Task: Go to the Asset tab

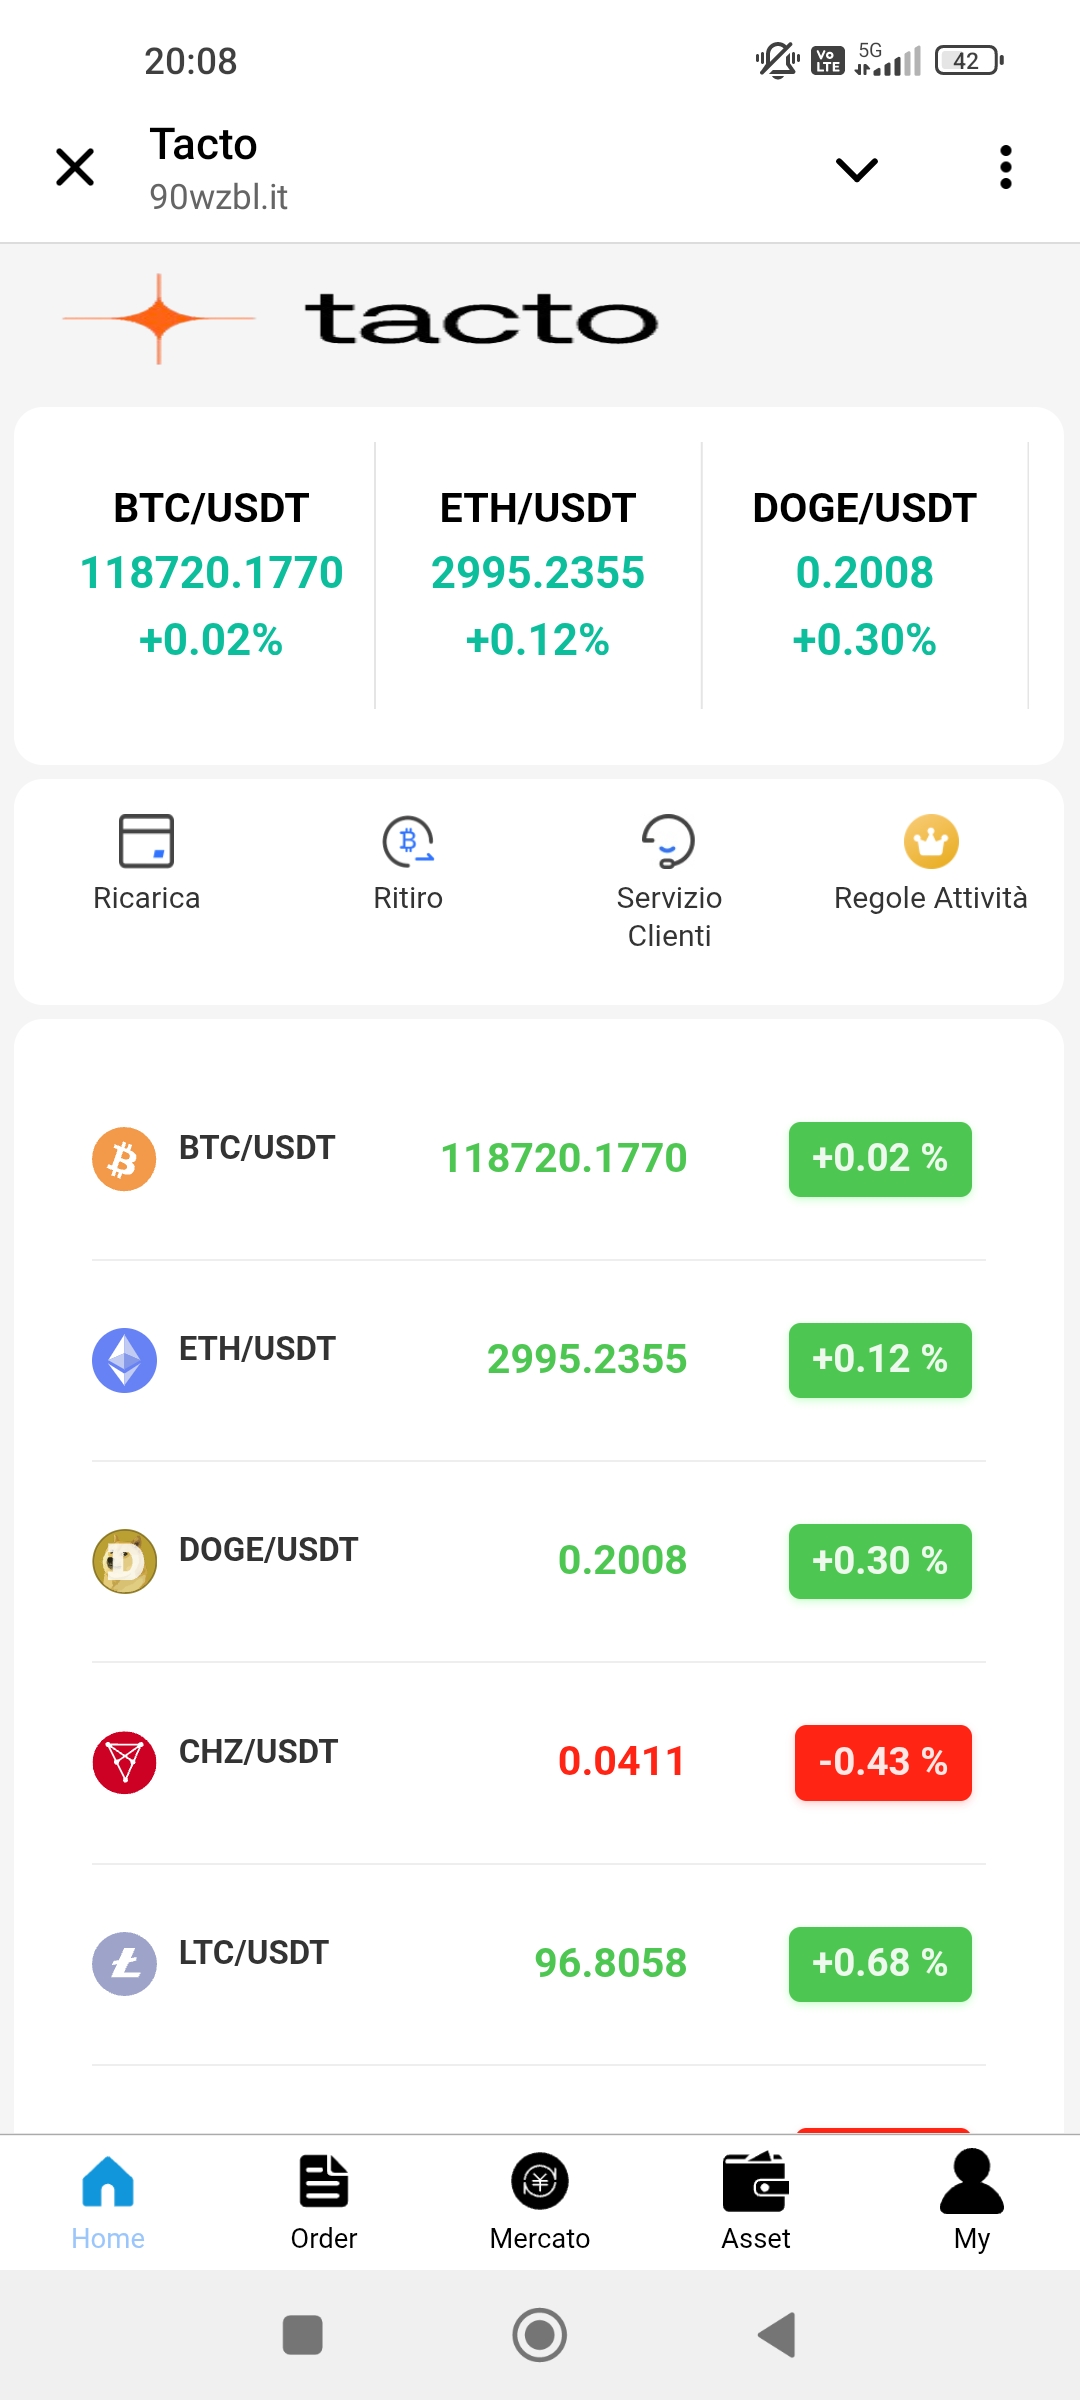Action: coord(756,2200)
